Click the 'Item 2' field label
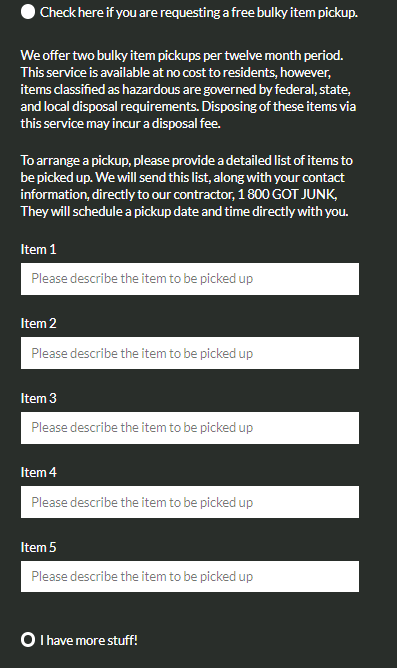The height and width of the screenshot is (668, 397). coord(38,323)
